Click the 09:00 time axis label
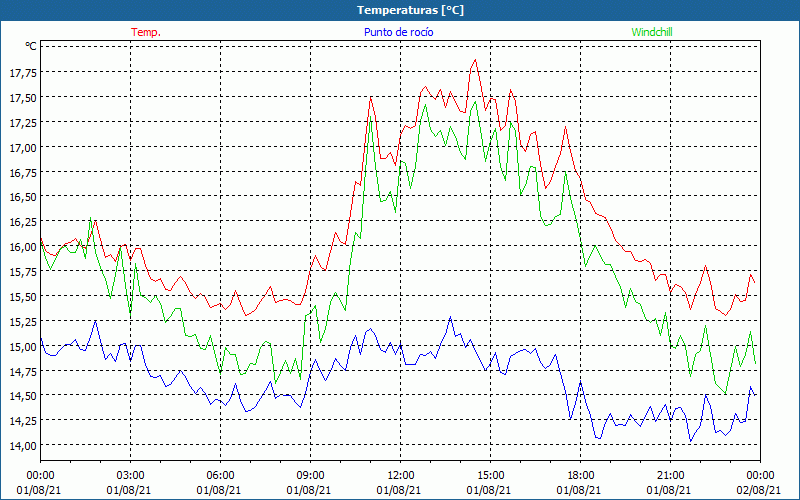Viewport: 800px width, 500px height. [x=310, y=476]
